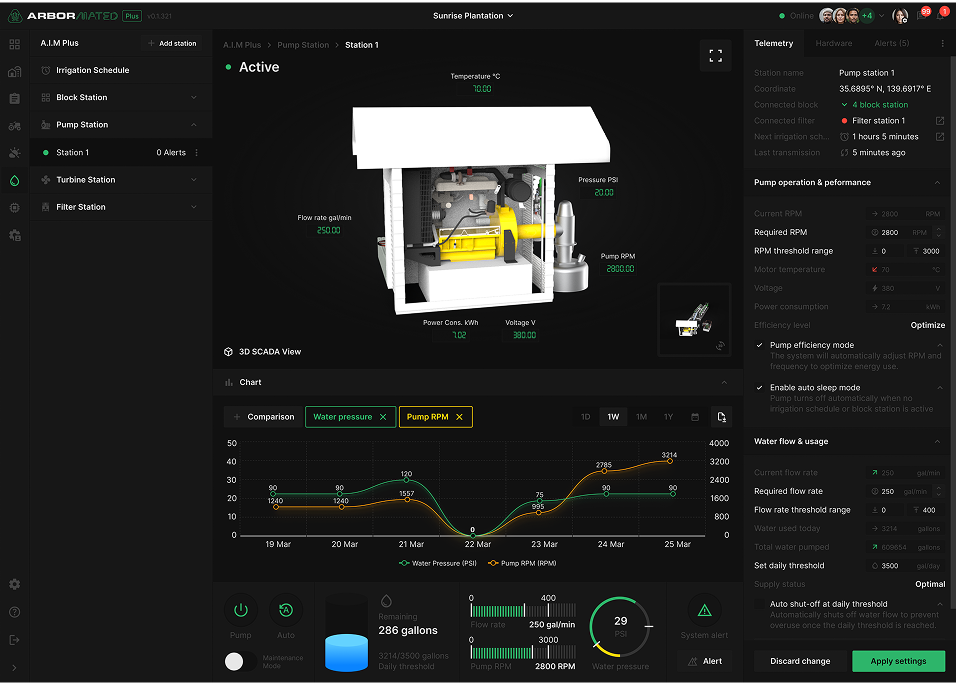Viewport: 956px width, 685px height.
Task: Open the chart calendar date picker
Action: [x=694, y=417]
